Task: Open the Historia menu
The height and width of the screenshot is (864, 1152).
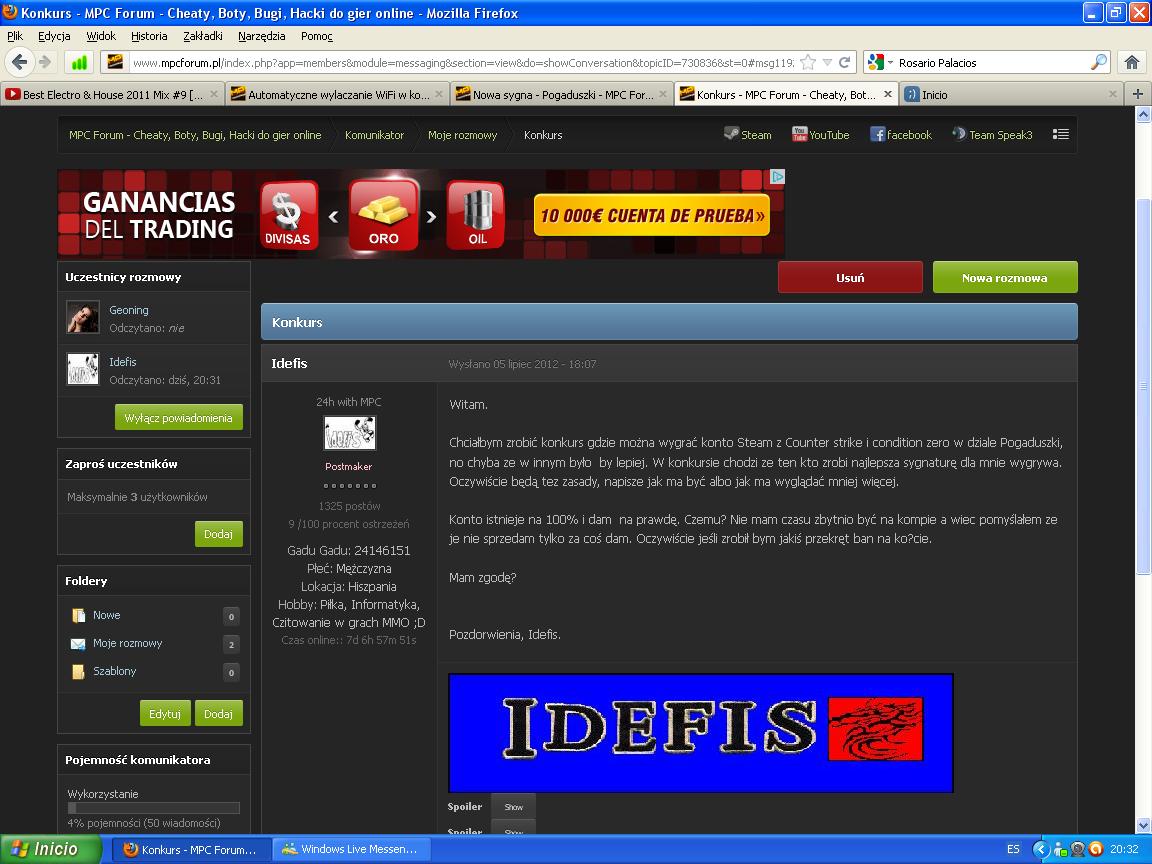Action: tap(149, 36)
